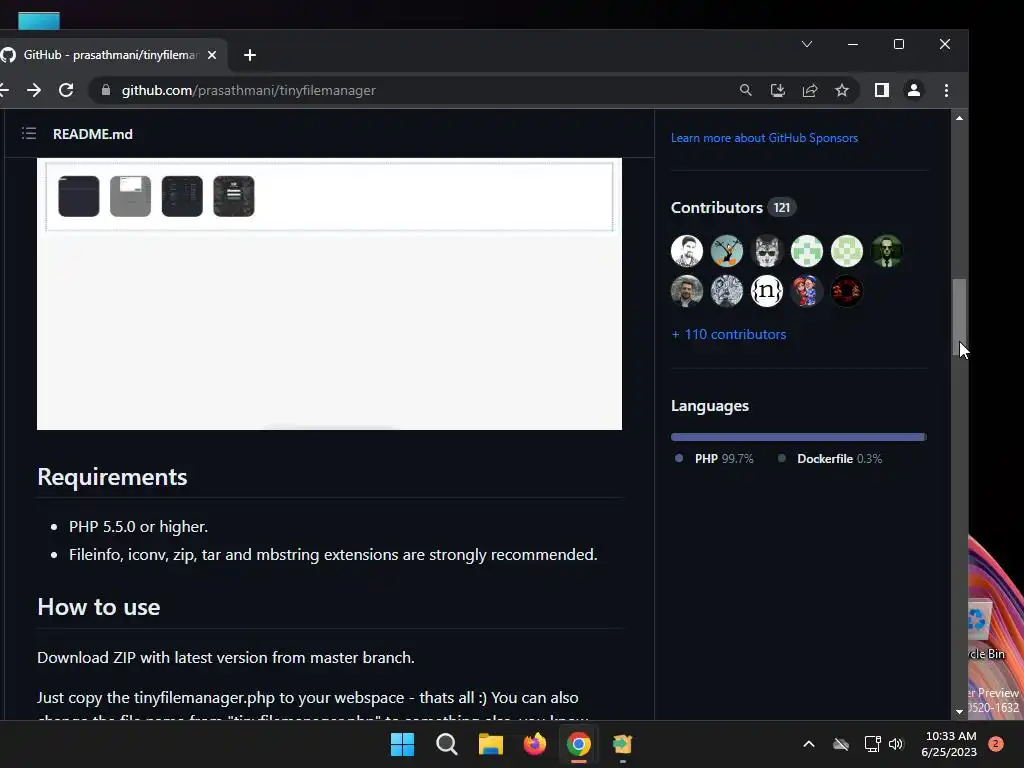The height and width of the screenshot is (768, 1024).
Task: Bookmark this tab with the star
Action: (x=842, y=90)
